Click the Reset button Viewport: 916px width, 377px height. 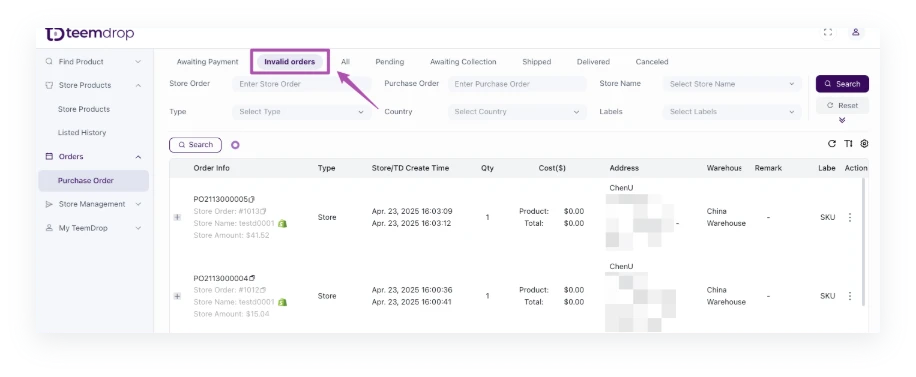point(842,106)
